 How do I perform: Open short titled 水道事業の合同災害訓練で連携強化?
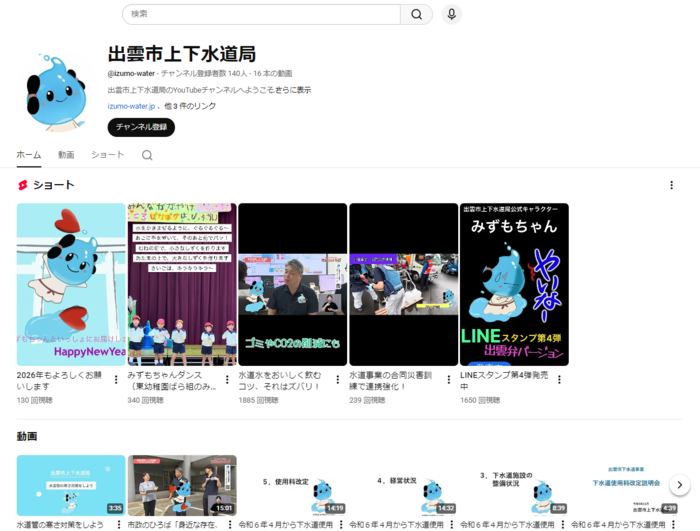391,380
